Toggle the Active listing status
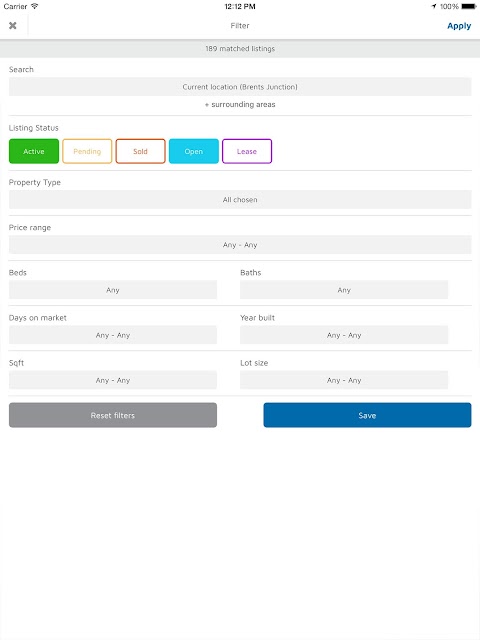480x640 pixels. pos(34,151)
